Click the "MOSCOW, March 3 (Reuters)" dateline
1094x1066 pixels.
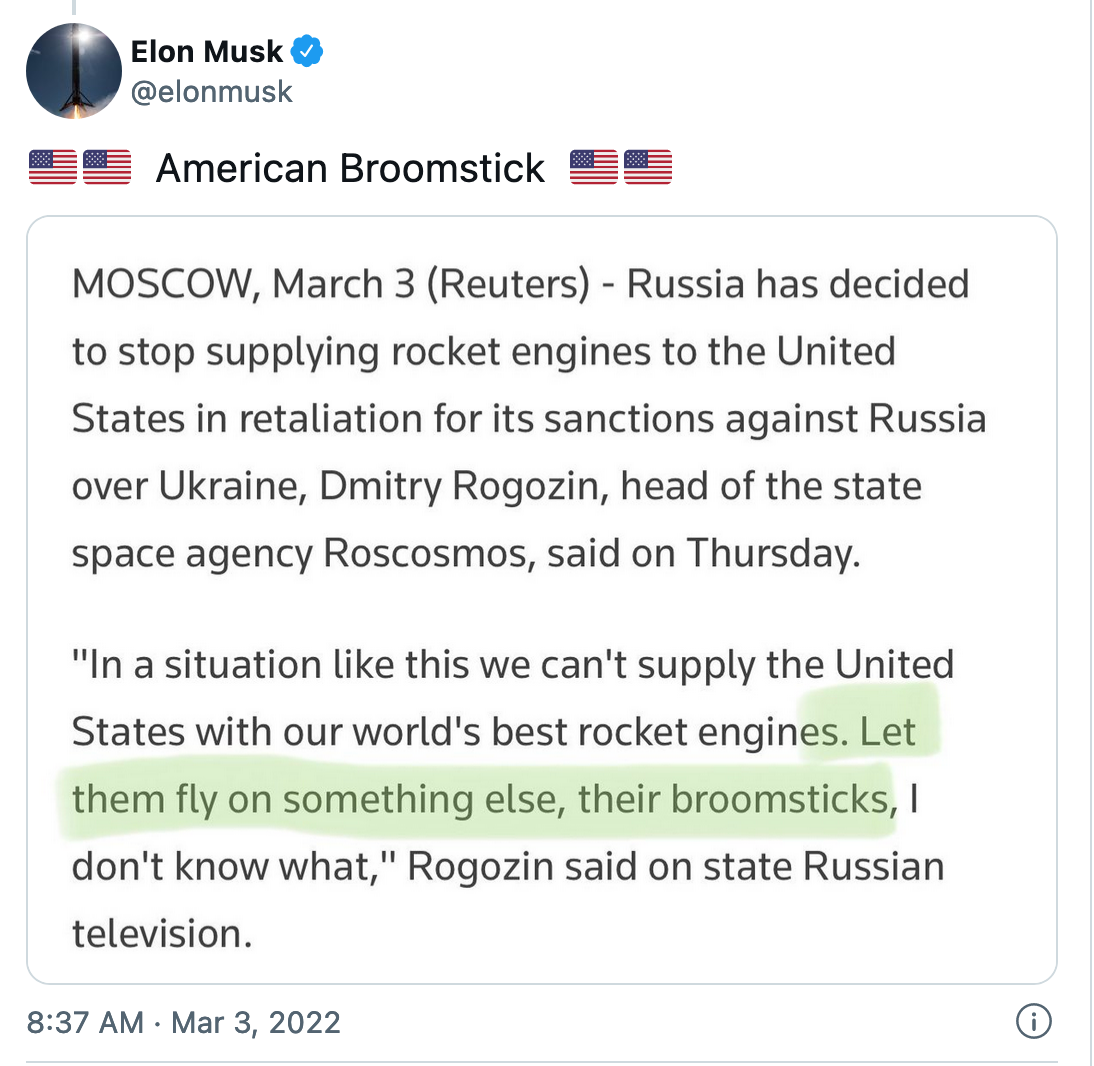click(x=330, y=285)
